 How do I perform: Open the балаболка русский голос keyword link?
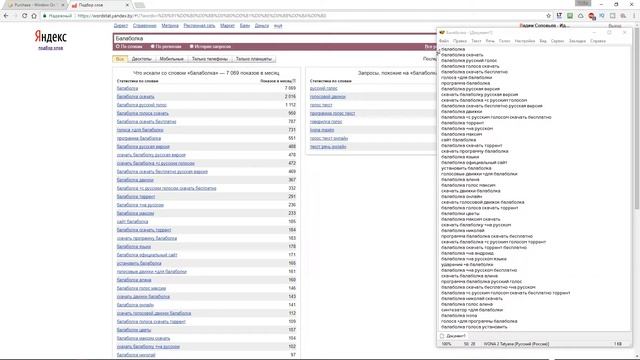[142, 105]
